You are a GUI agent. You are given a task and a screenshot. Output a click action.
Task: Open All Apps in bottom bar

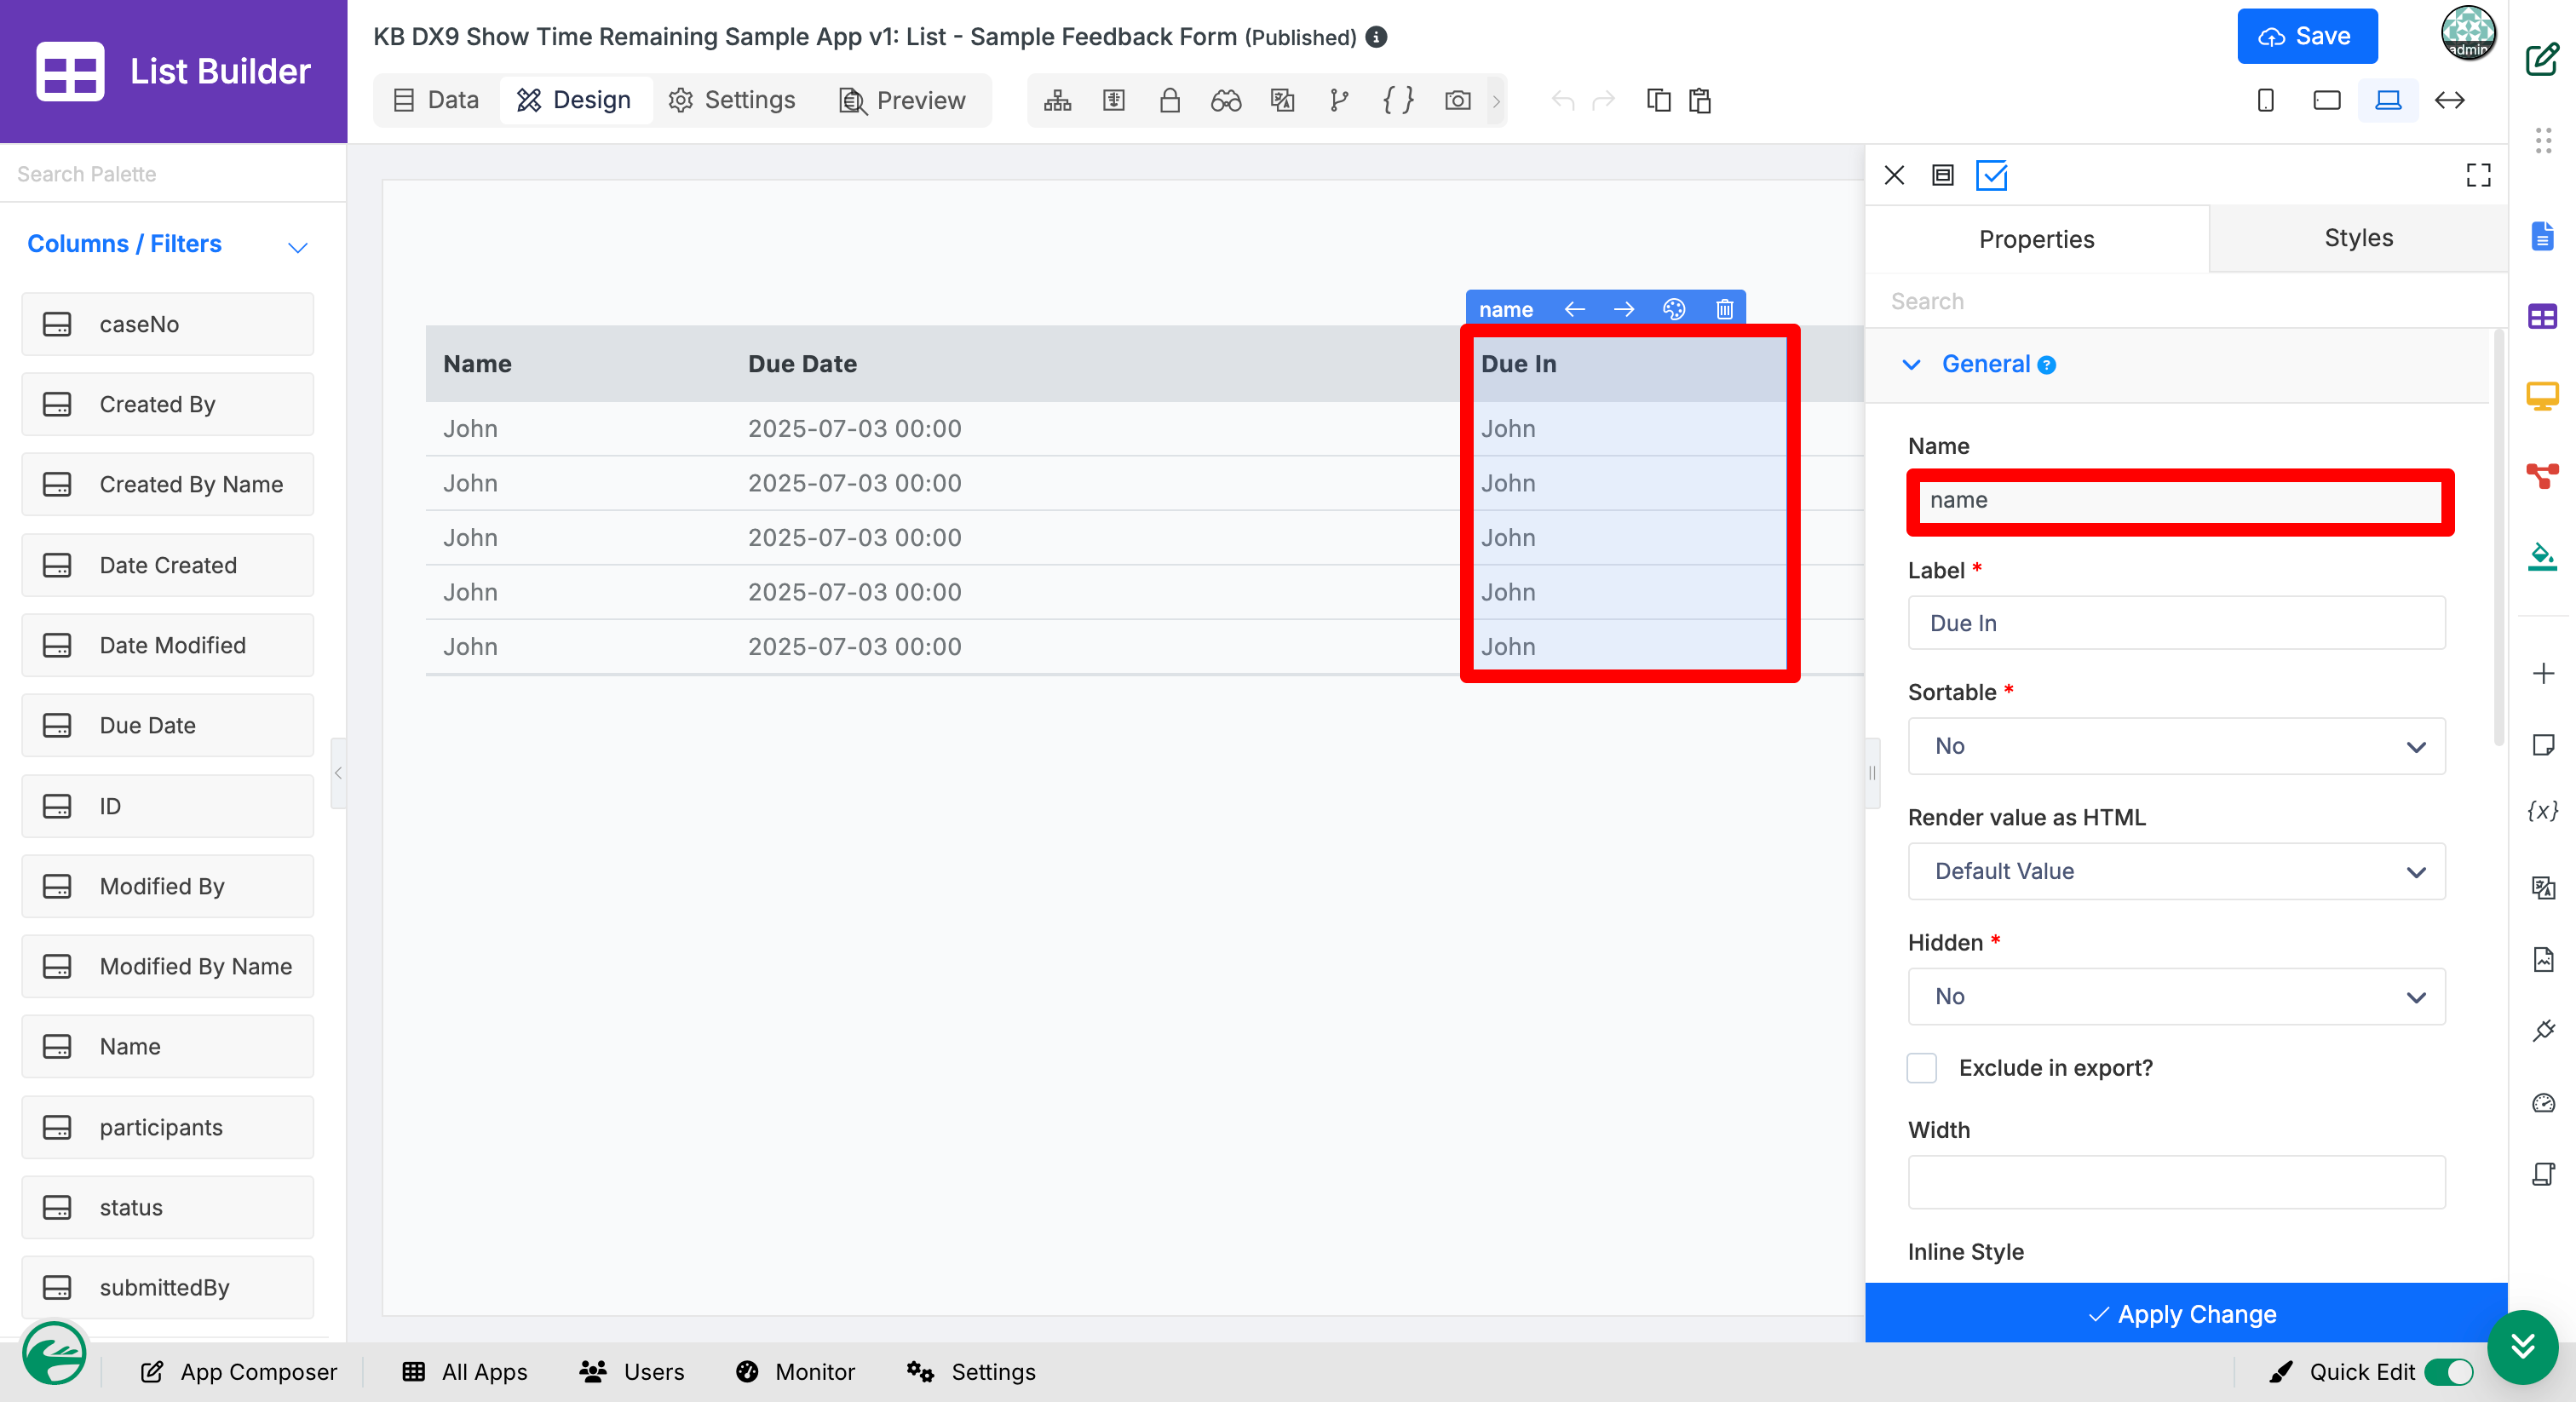coord(465,1372)
